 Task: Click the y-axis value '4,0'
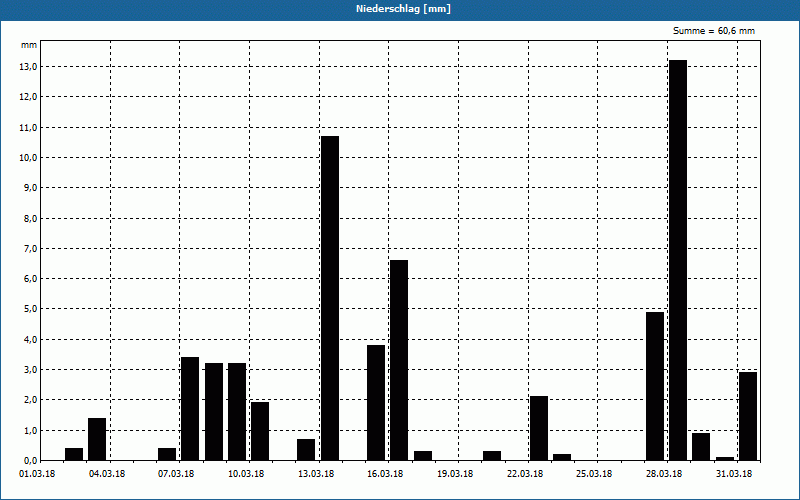[30, 339]
